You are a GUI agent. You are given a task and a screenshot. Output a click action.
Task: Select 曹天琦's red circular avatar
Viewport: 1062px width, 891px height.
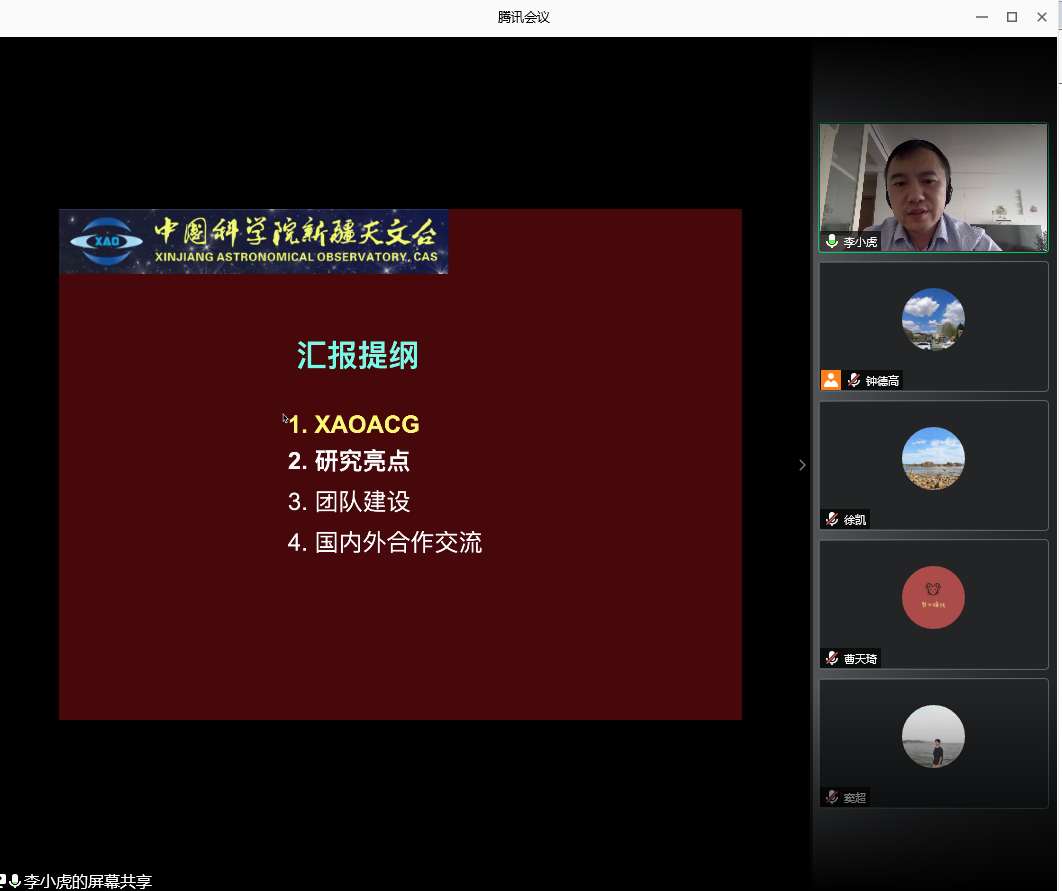[932, 597]
